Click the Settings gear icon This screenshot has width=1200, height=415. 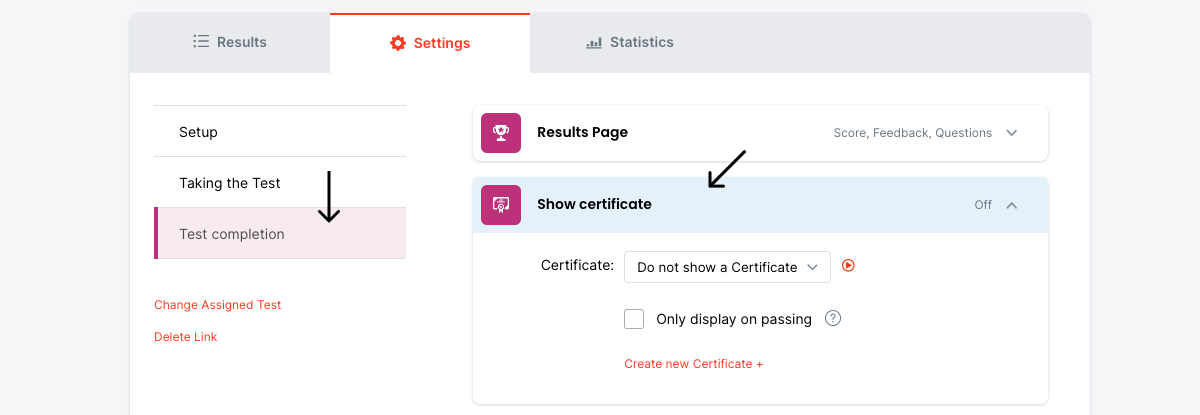coord(398,43)
